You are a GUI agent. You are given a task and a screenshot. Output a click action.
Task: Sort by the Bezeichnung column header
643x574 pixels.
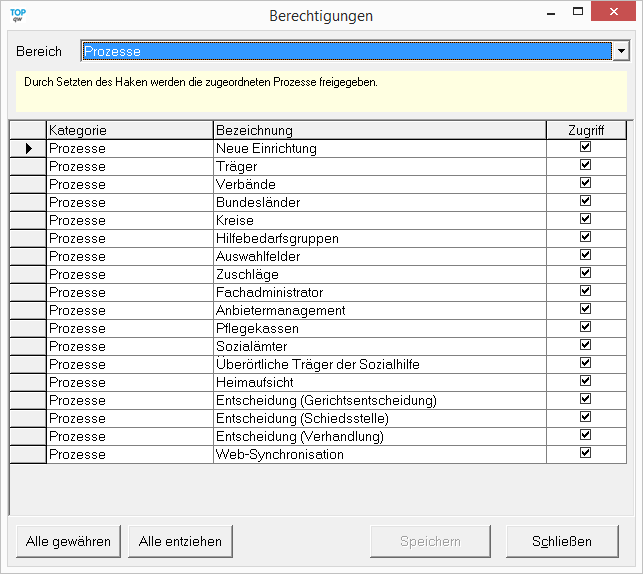(x=379, y=130)
